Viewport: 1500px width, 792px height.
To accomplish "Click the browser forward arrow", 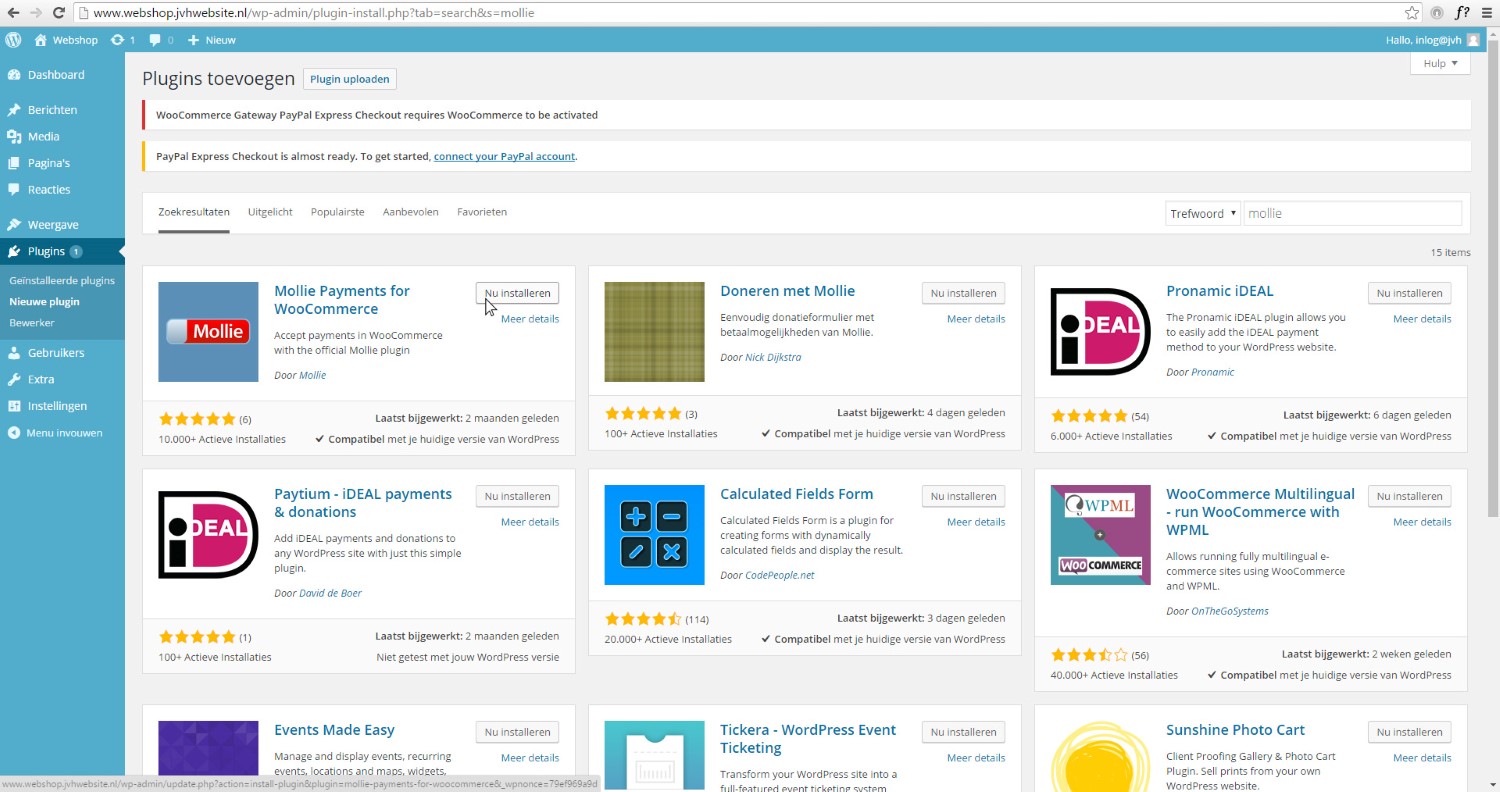I will tap(36, 13).
